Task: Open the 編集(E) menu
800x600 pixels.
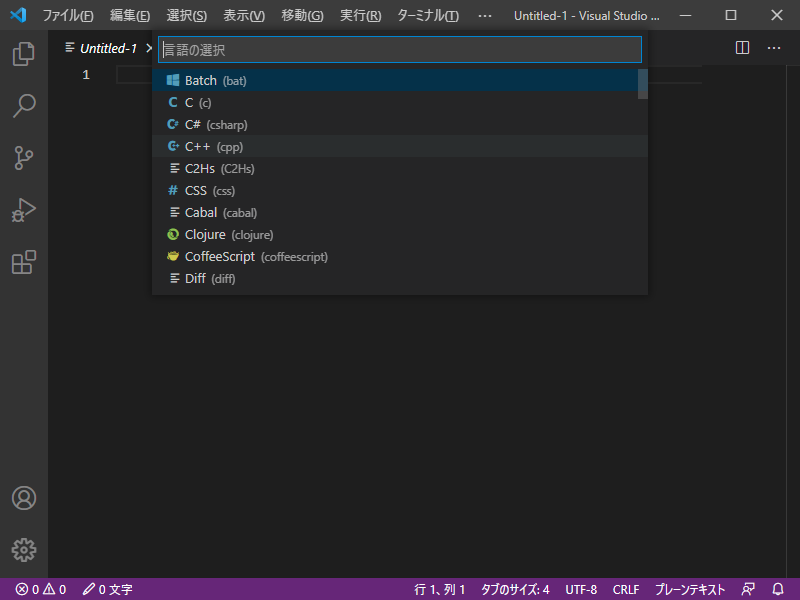Action: (130, 15)
